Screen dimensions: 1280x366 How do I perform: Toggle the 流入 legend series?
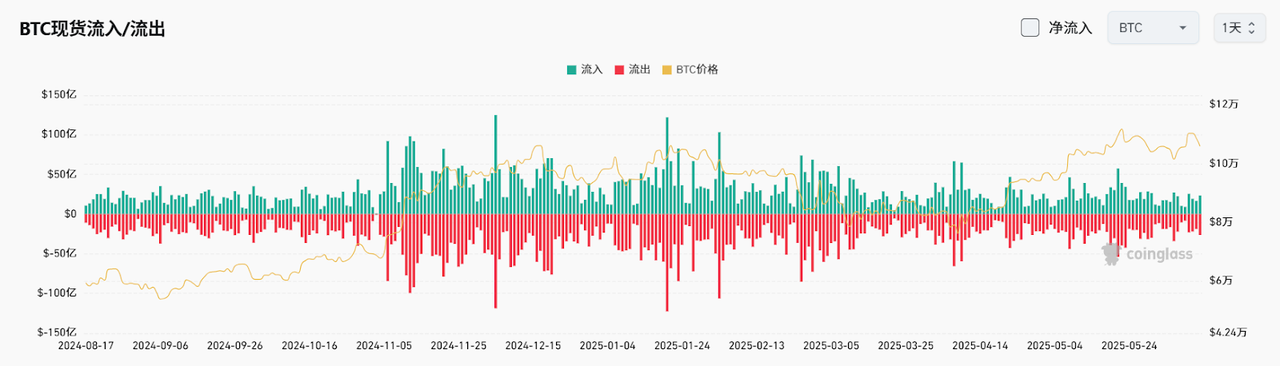point(586,70)
